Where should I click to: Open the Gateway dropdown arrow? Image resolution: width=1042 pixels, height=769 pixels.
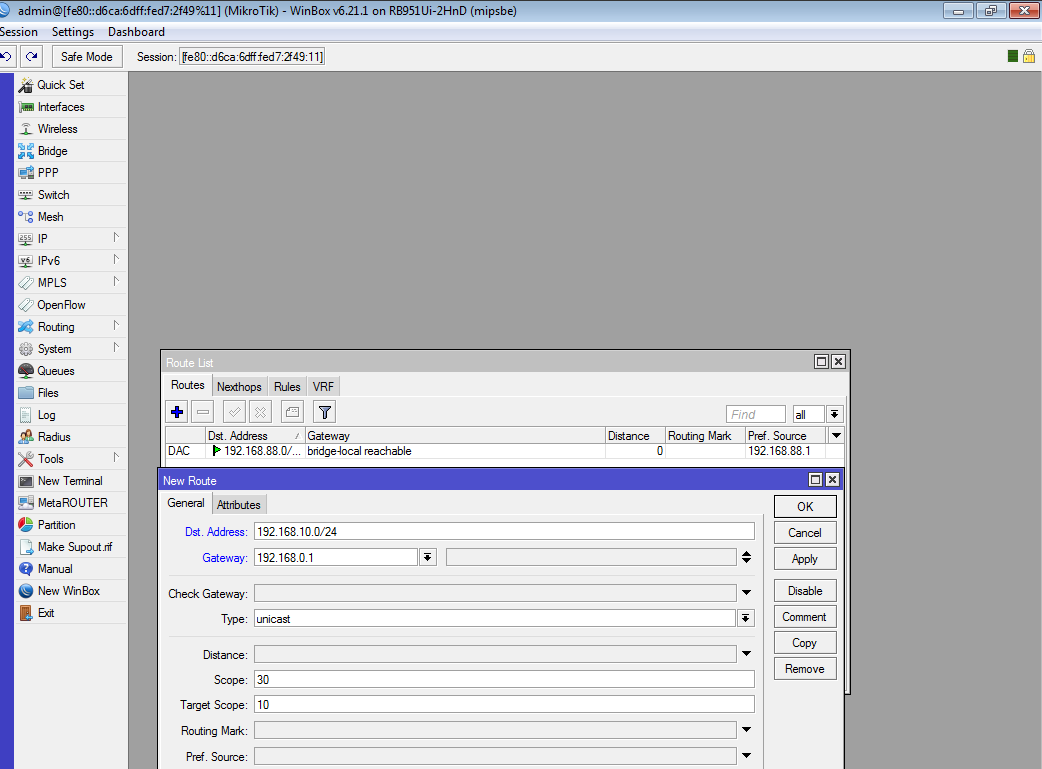(x=428, y=558)
